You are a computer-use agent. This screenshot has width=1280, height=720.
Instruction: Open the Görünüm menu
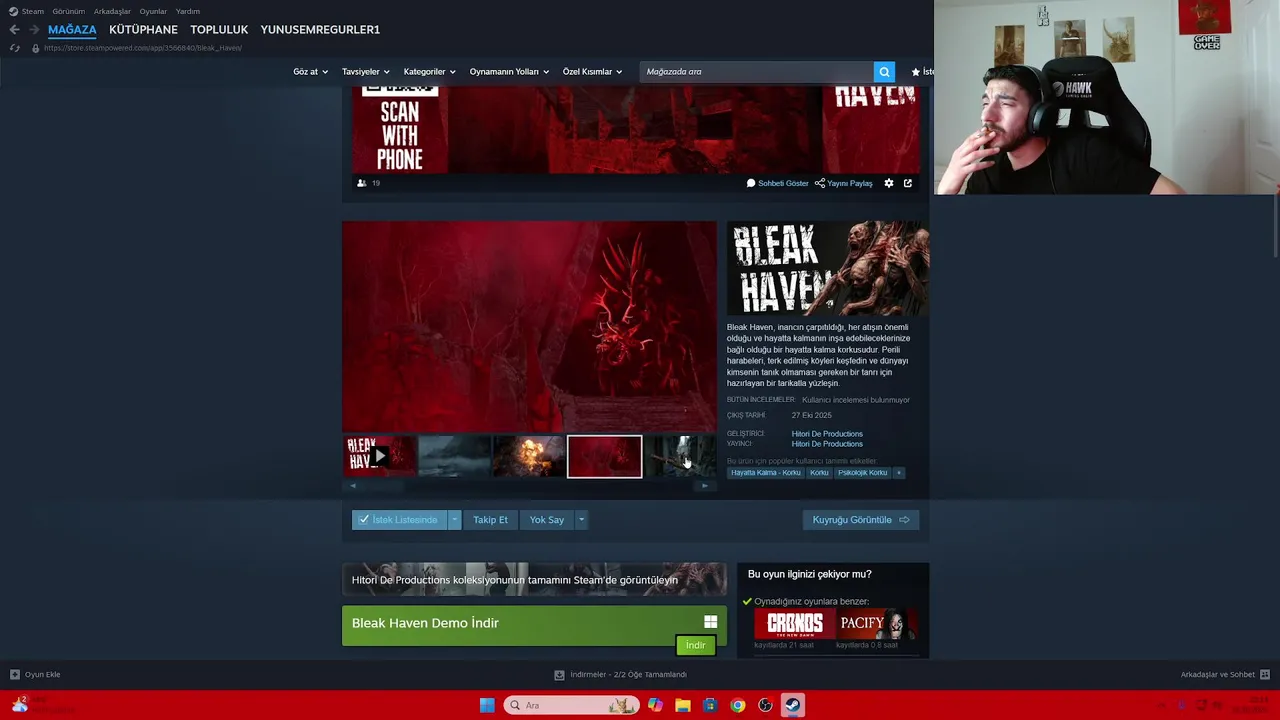68,11
